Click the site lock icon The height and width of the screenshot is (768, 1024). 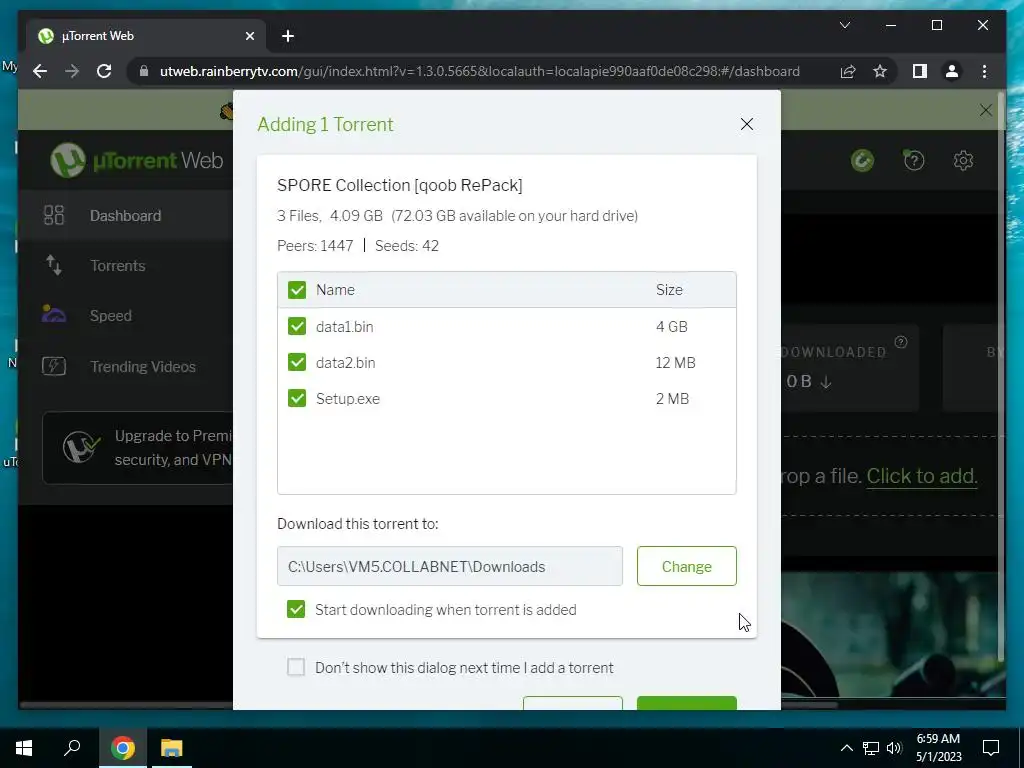[144, 71]
